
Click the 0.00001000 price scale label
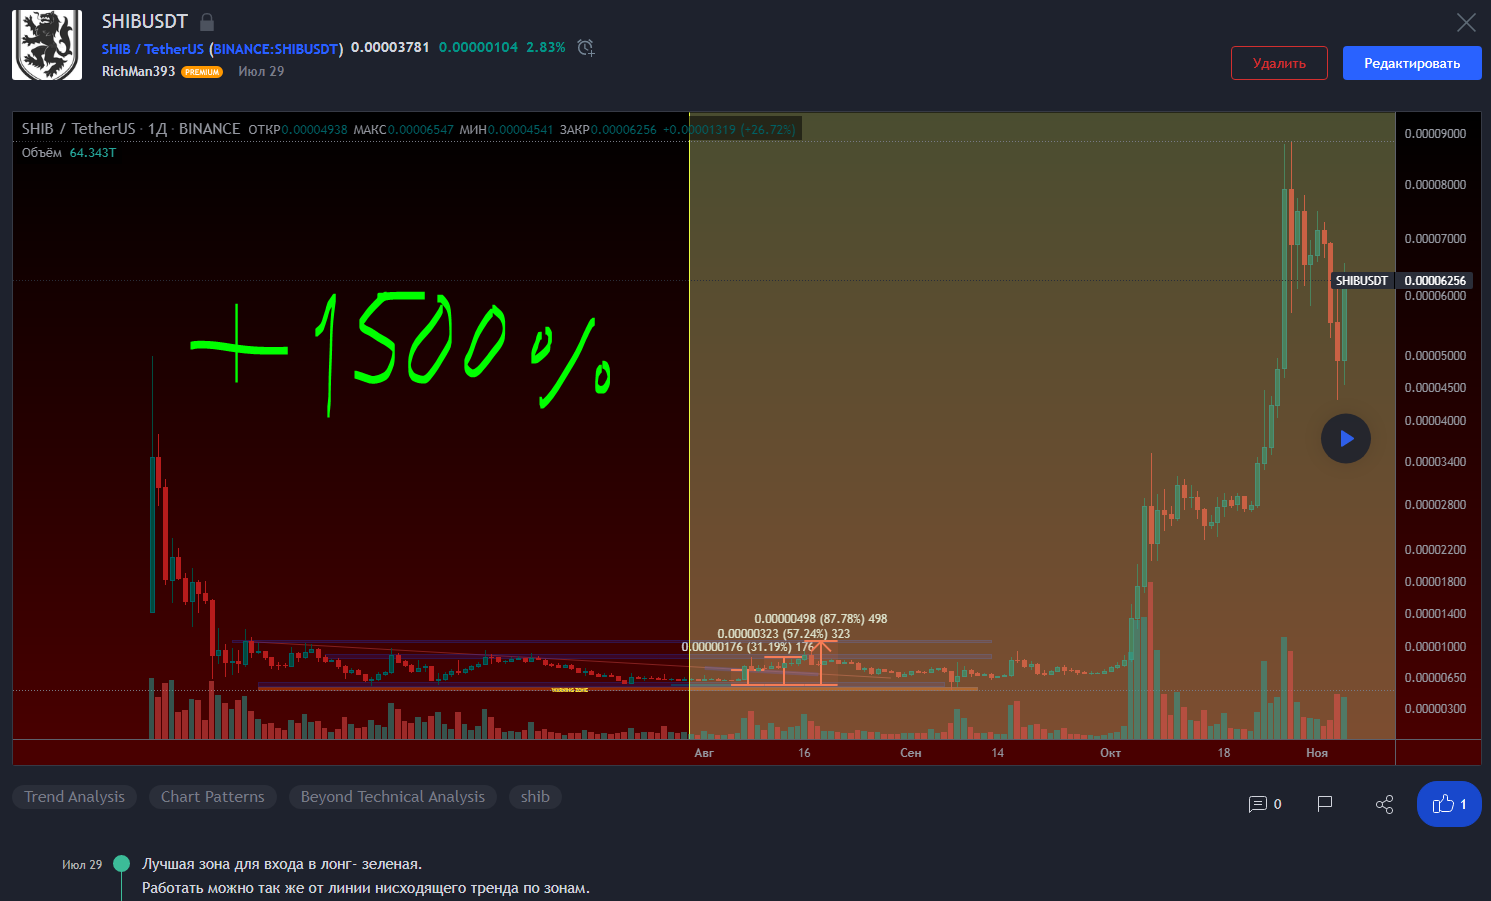[1435, 647]
